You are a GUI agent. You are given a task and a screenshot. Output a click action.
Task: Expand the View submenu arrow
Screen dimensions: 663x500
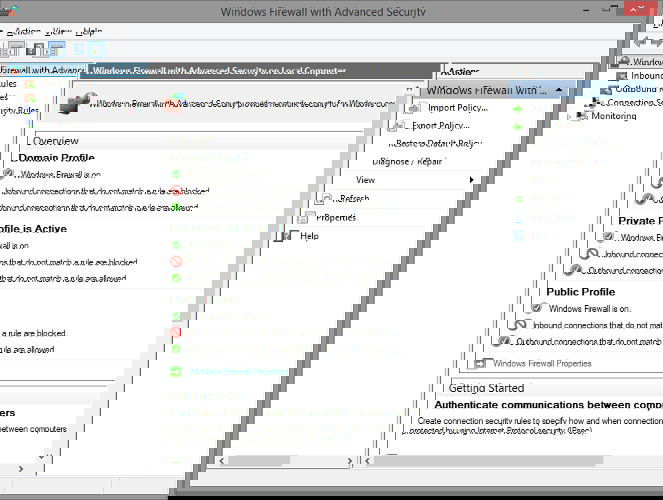coord(471,180)
